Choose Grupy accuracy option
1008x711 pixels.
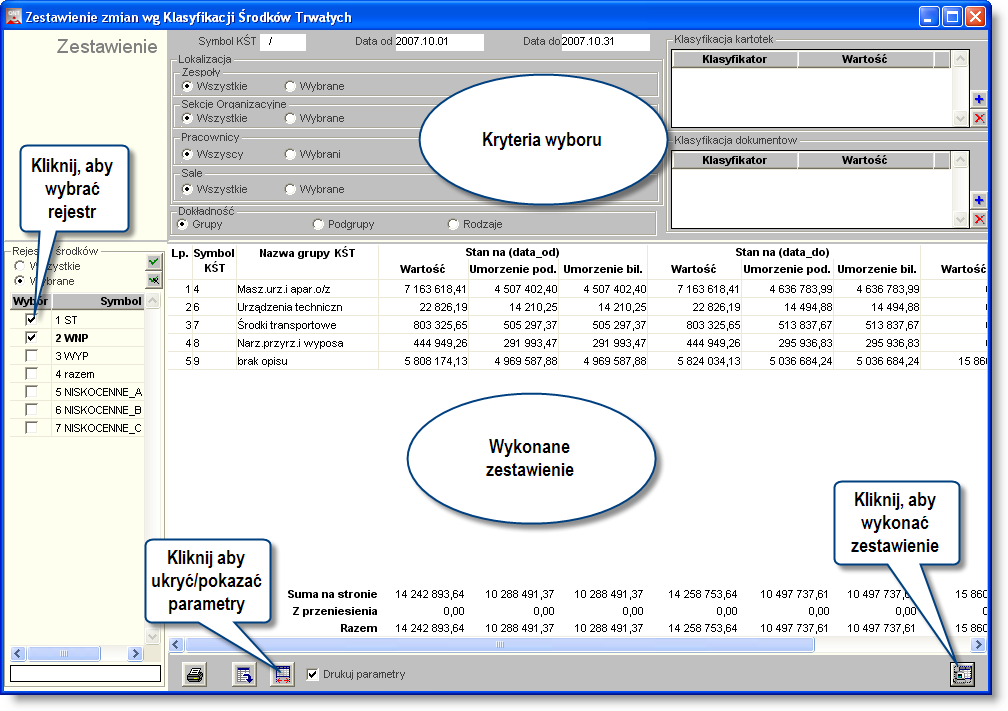[x=183, y=224]
